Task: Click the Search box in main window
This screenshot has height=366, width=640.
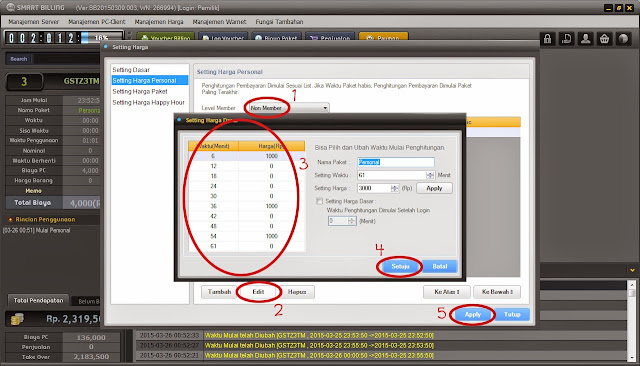Action: click(66, 59)
